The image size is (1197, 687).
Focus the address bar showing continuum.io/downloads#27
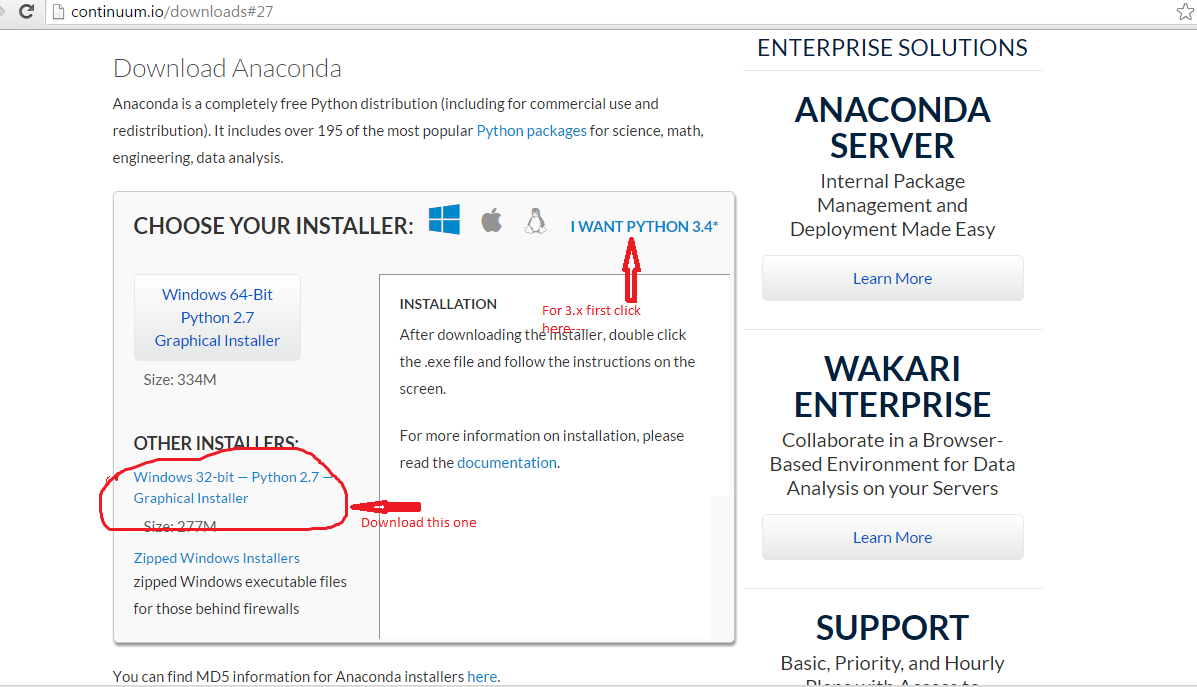611,11
